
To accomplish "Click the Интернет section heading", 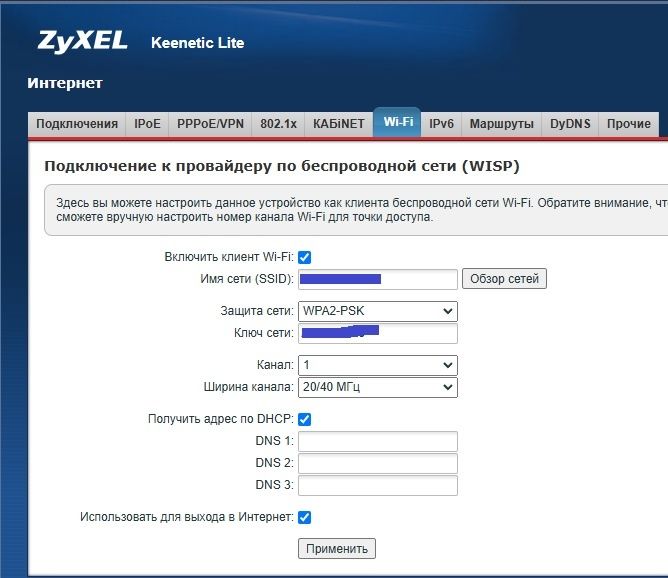I will click(x=65, y=83).
